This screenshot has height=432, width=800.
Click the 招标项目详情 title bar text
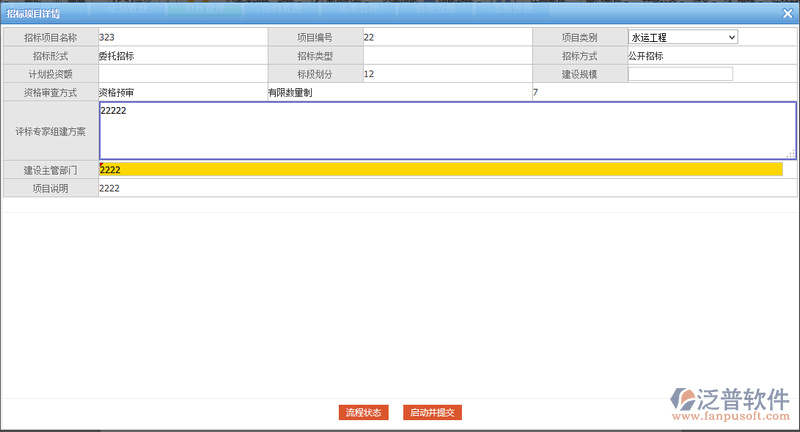coord(34,11)
